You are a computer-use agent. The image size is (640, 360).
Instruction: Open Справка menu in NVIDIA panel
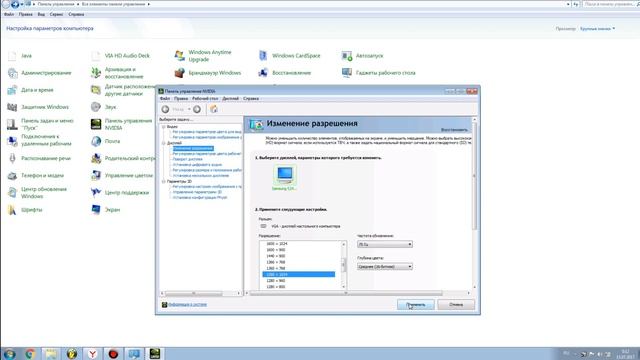tap(251, 99)
